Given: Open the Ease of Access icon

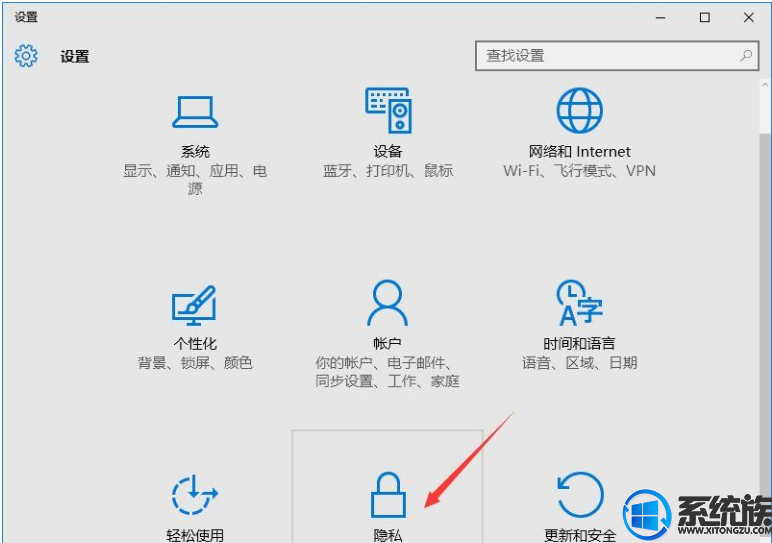Looking at the screenshot, I should (194, 494).
